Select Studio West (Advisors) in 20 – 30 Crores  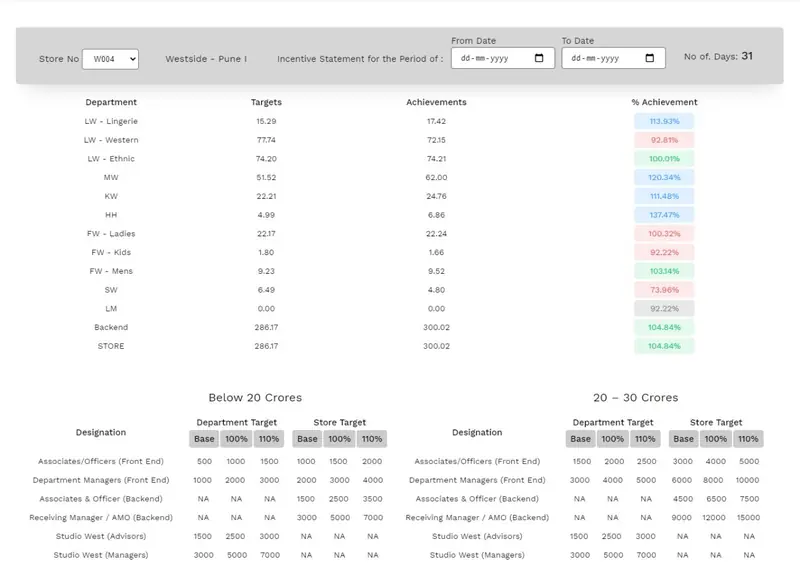[x=477, y=536]
